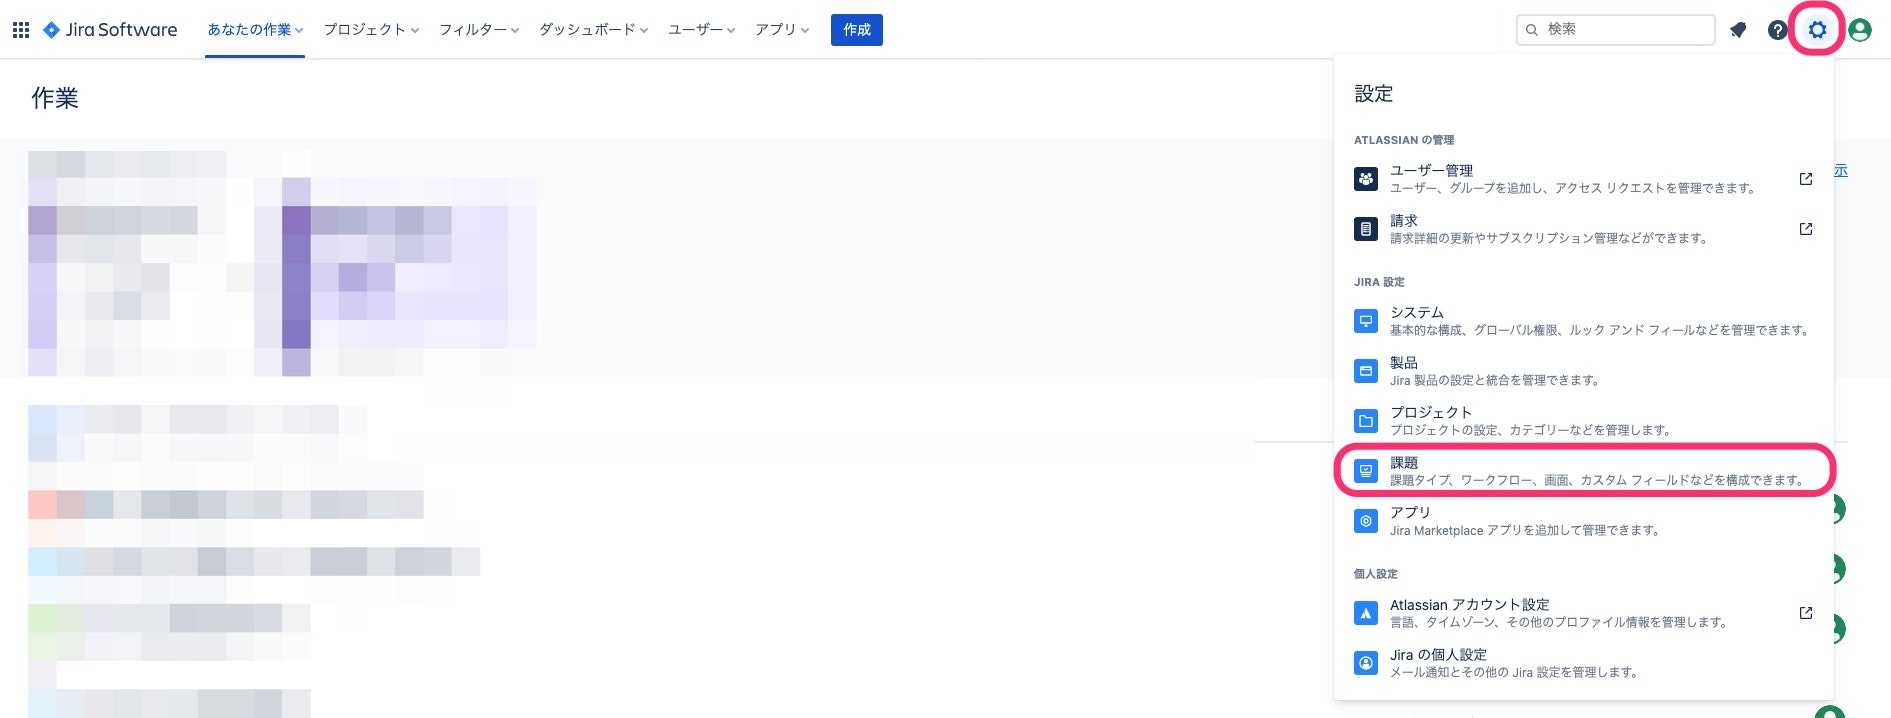Select 課題 in the settings menu
The width and height of the screenshot is (1891, 718).
coord(1405,462)
